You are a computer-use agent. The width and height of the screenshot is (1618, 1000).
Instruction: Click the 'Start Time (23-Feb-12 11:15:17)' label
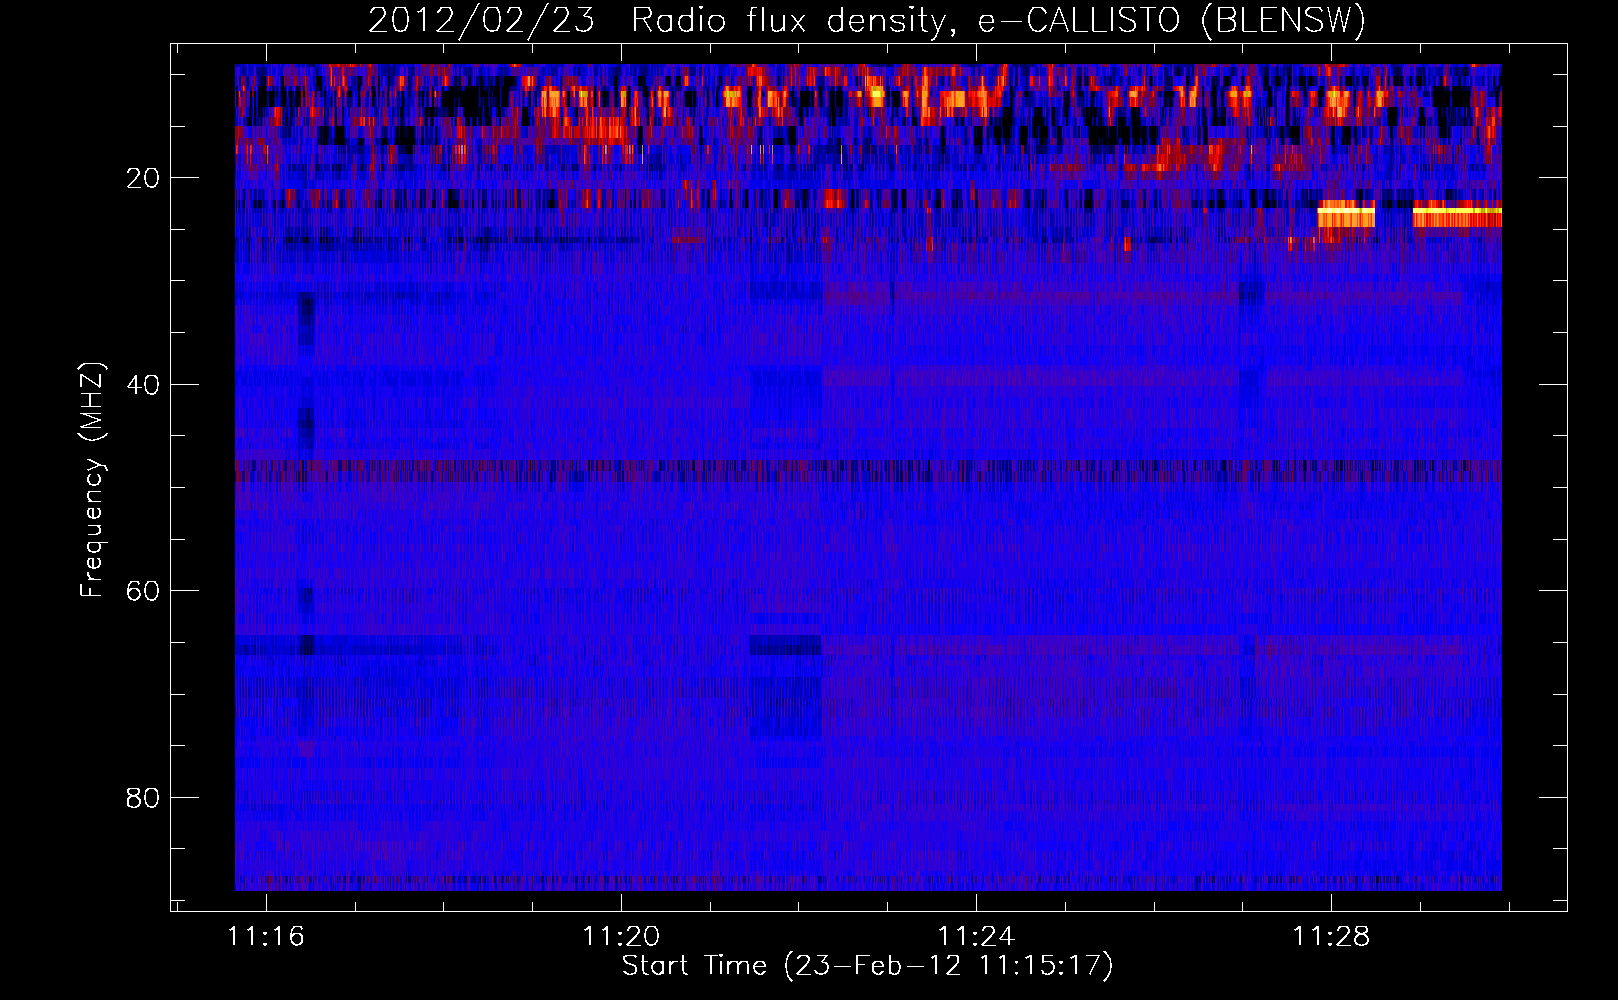tap(867, 966)
